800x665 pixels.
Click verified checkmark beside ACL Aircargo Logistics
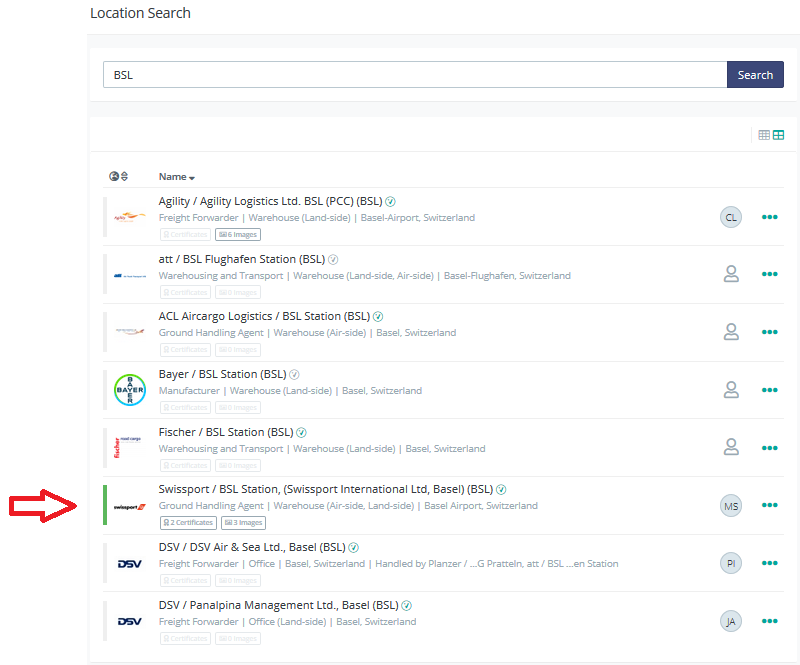(378, 317)
